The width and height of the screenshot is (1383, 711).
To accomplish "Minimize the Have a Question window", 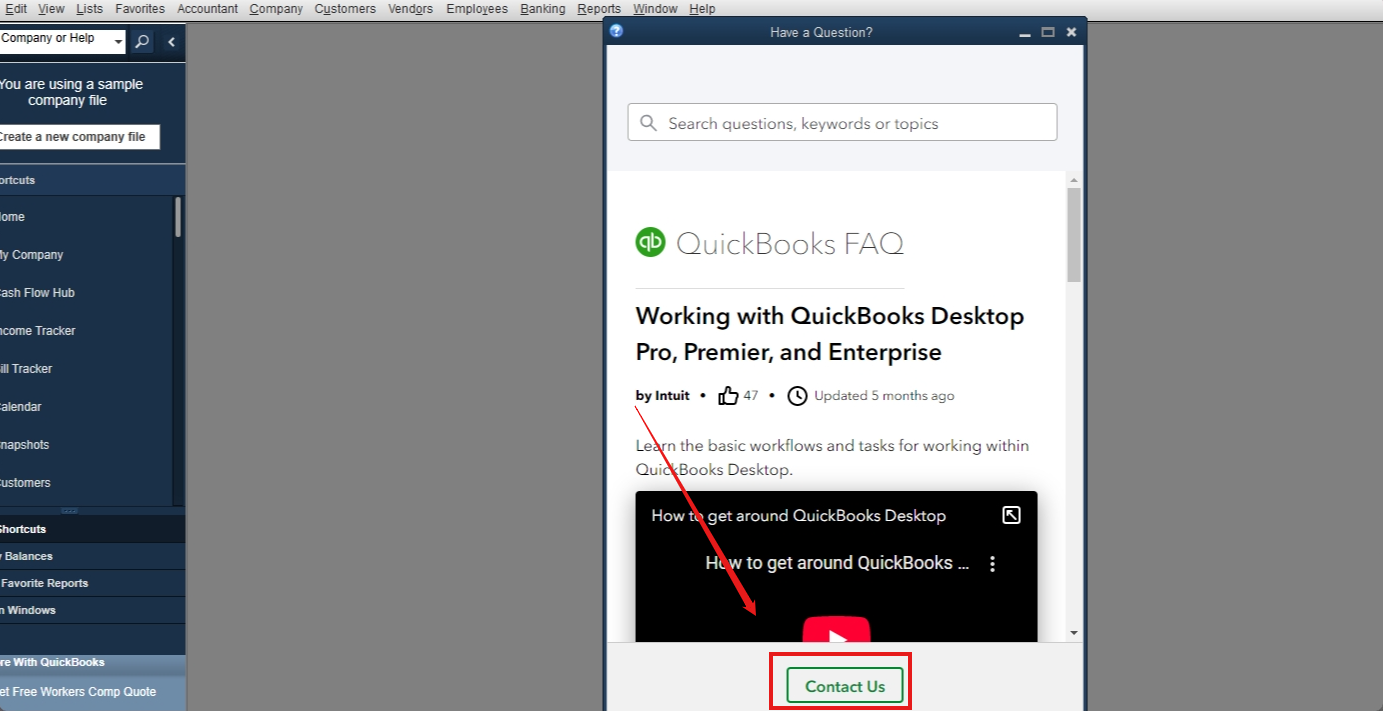I will click(x=1024, y=33).
